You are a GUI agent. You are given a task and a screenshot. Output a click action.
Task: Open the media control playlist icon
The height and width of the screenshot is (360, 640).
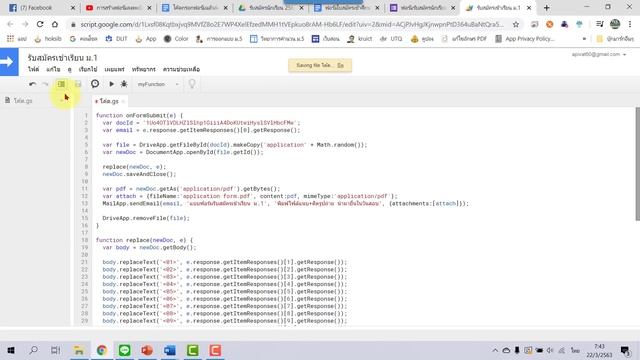600,24
